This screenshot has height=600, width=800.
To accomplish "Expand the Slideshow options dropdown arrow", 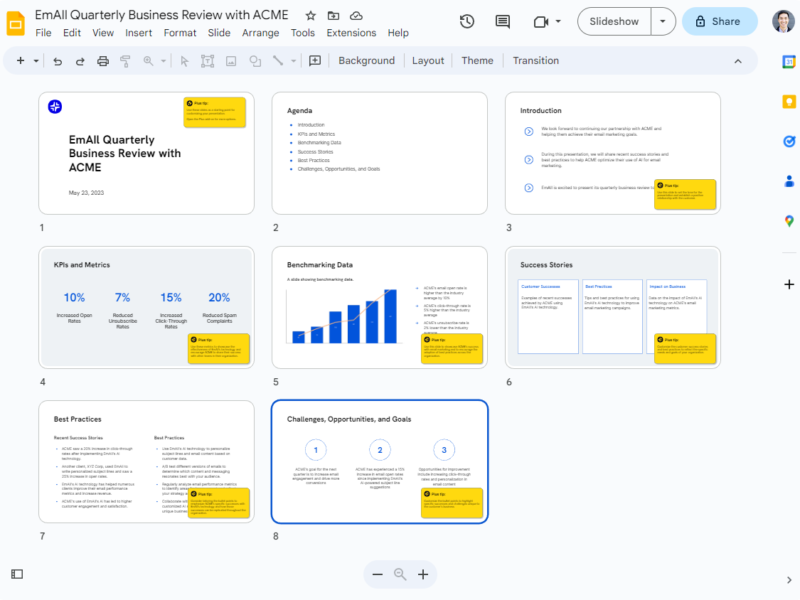I will coord(663,21).
